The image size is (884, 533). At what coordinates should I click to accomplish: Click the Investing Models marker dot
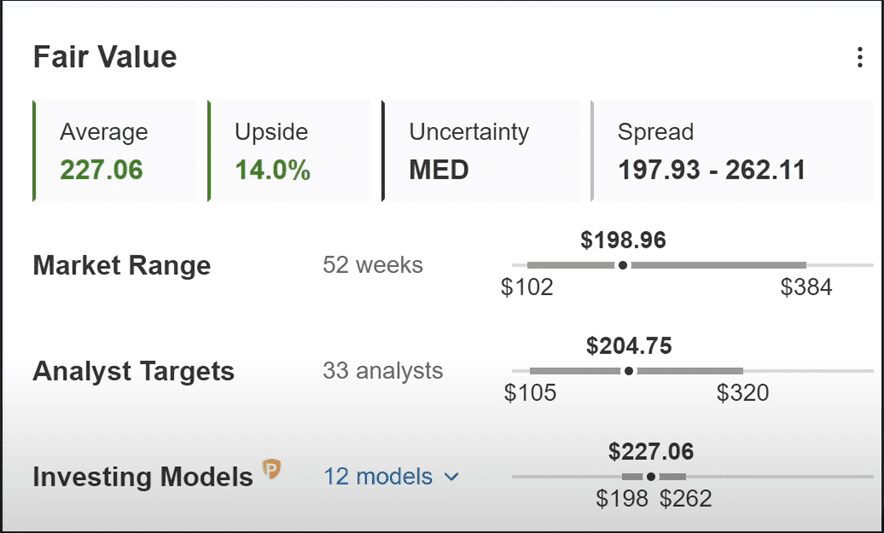(x=651, y=477)
